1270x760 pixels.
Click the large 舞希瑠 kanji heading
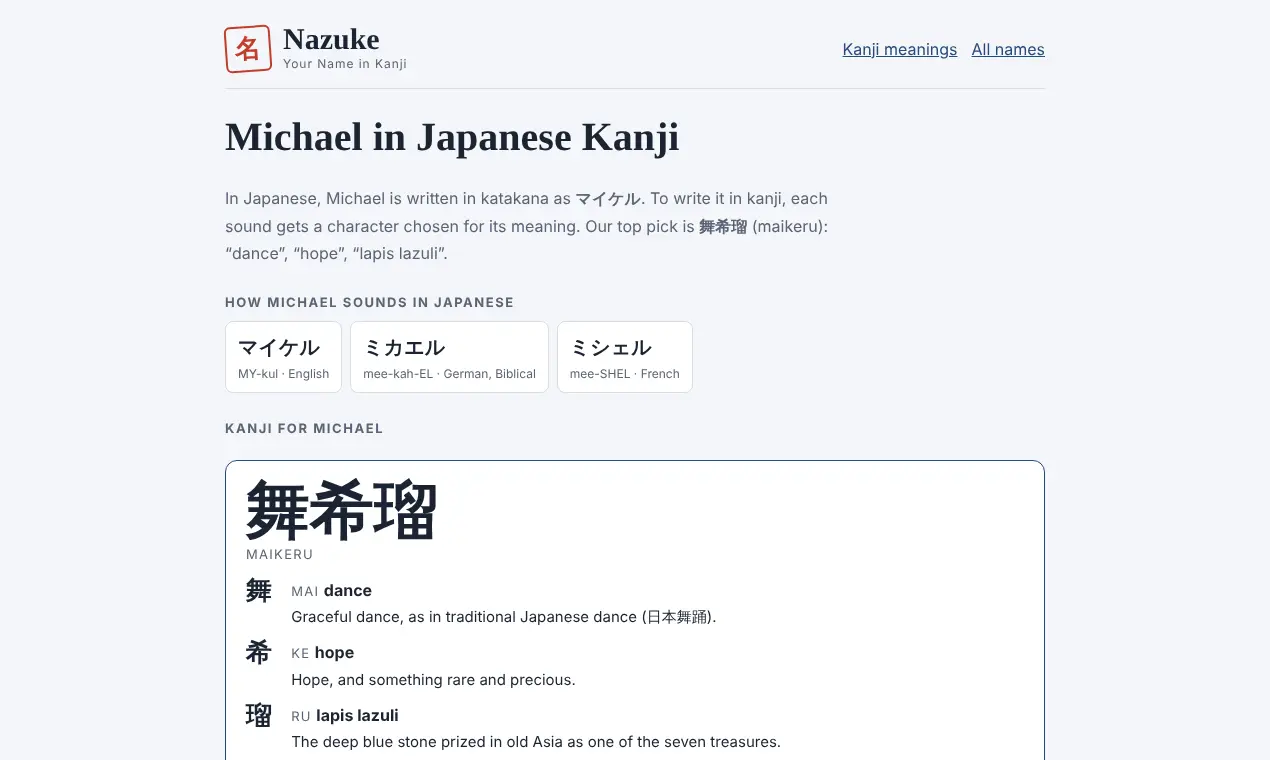342,510
